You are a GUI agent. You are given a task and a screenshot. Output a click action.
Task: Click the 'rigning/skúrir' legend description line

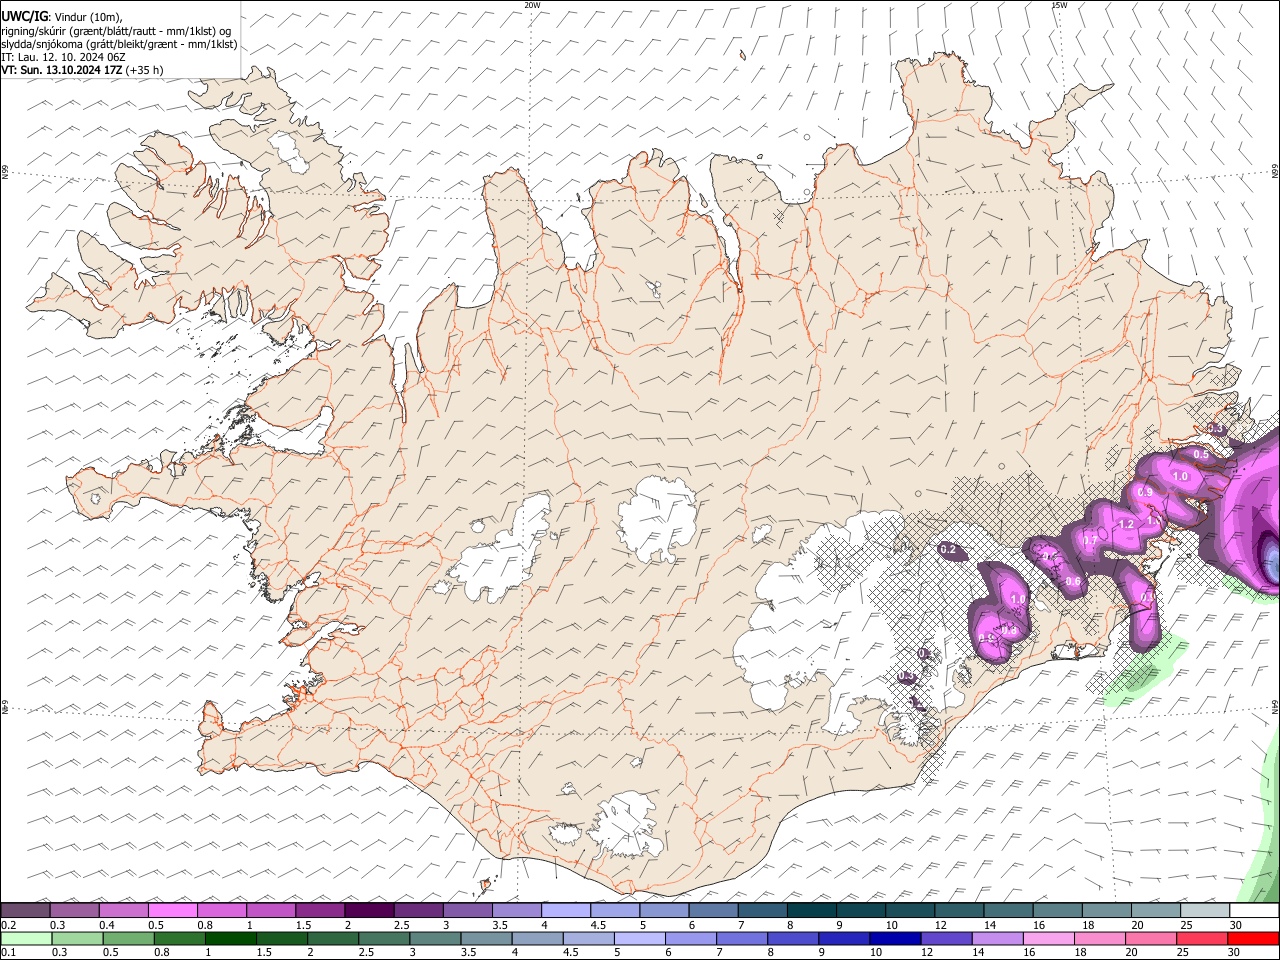(x=116, y=31)
